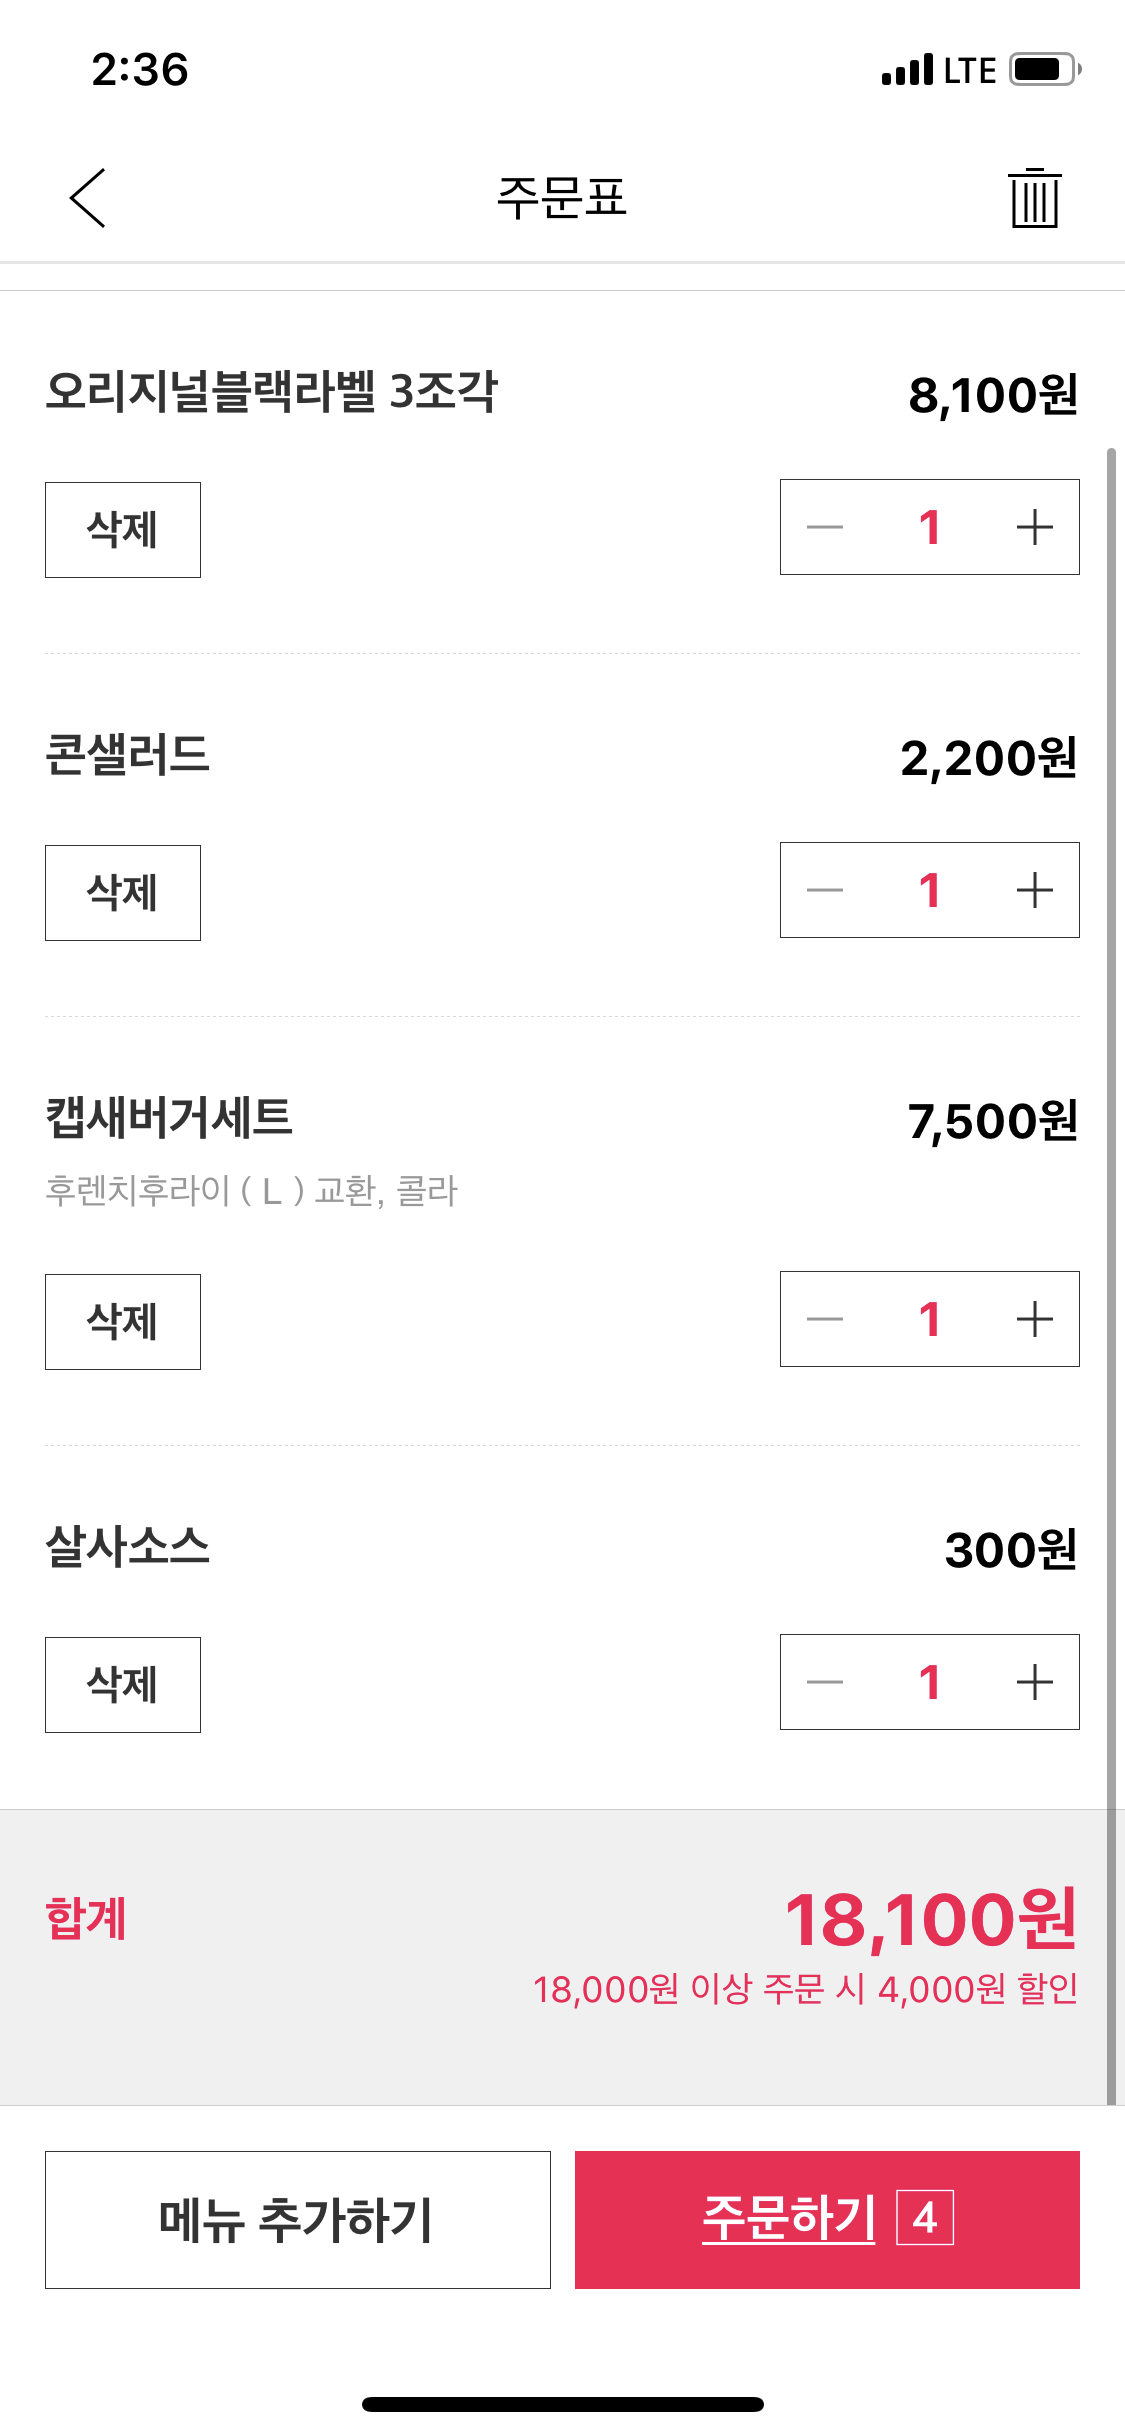Increase 오리지널블랙라벨 3조각 quantity with plus
1125x2436 pixels.
pyautogui.click(x=1034, y=527)
